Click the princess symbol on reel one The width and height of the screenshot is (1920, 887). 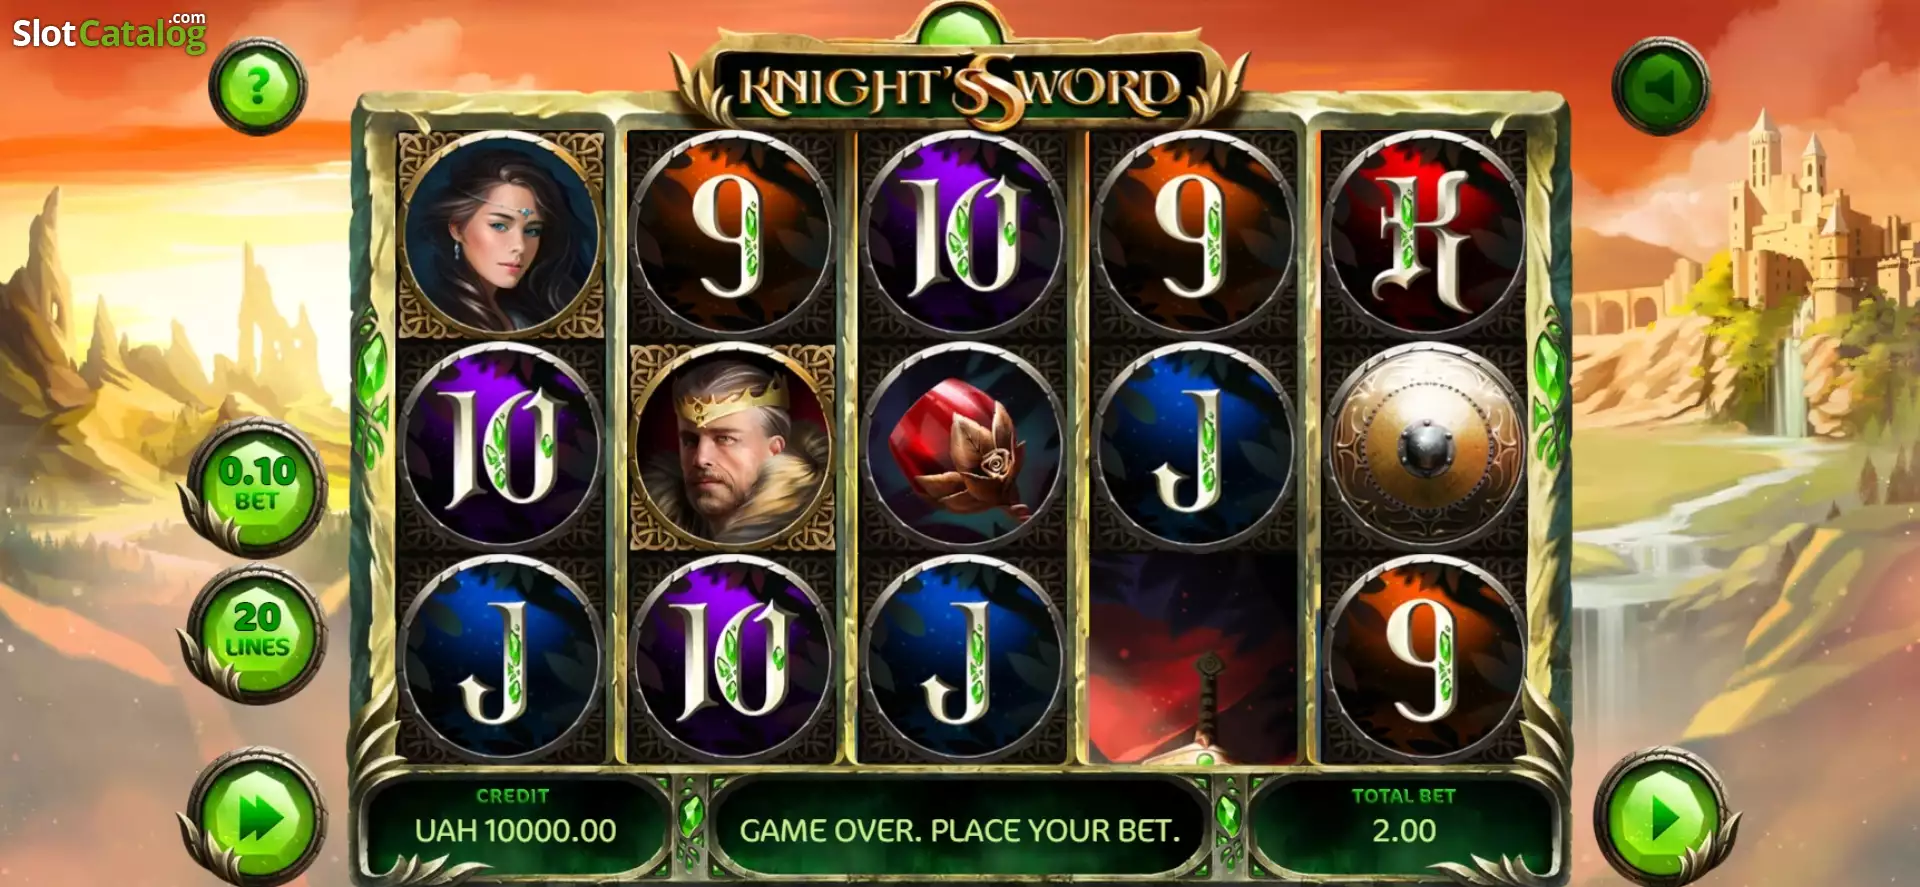tap(501, 234)
